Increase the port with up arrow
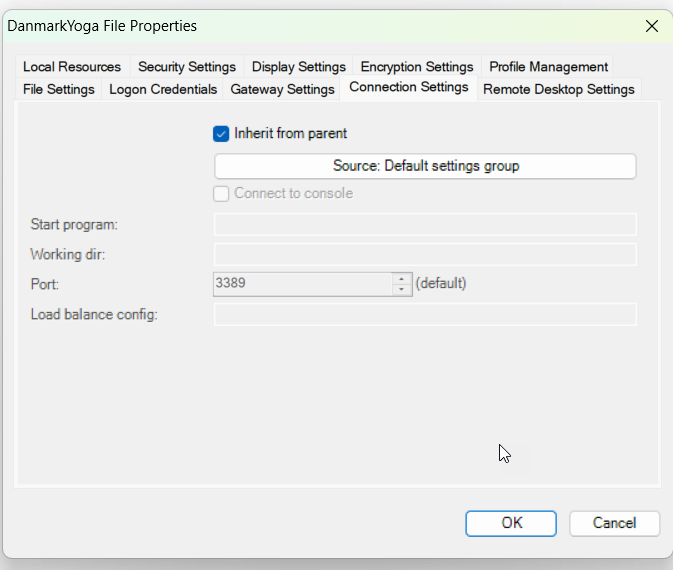Image resolution: width=673 pixels, height=570 pixels. point(401,279)
